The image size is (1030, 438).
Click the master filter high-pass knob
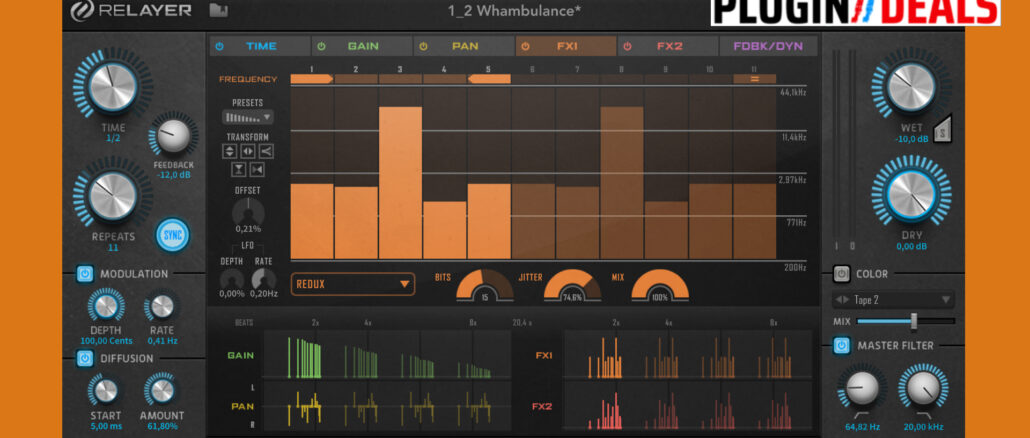(862, 387)
